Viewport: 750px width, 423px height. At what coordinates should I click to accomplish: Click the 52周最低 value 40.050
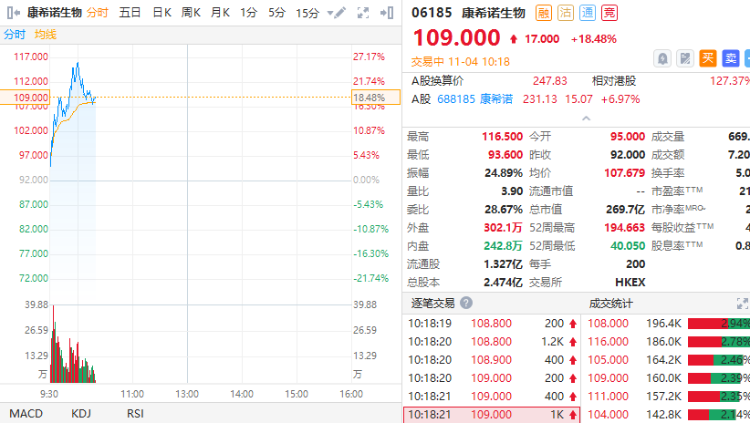(628, 246)
